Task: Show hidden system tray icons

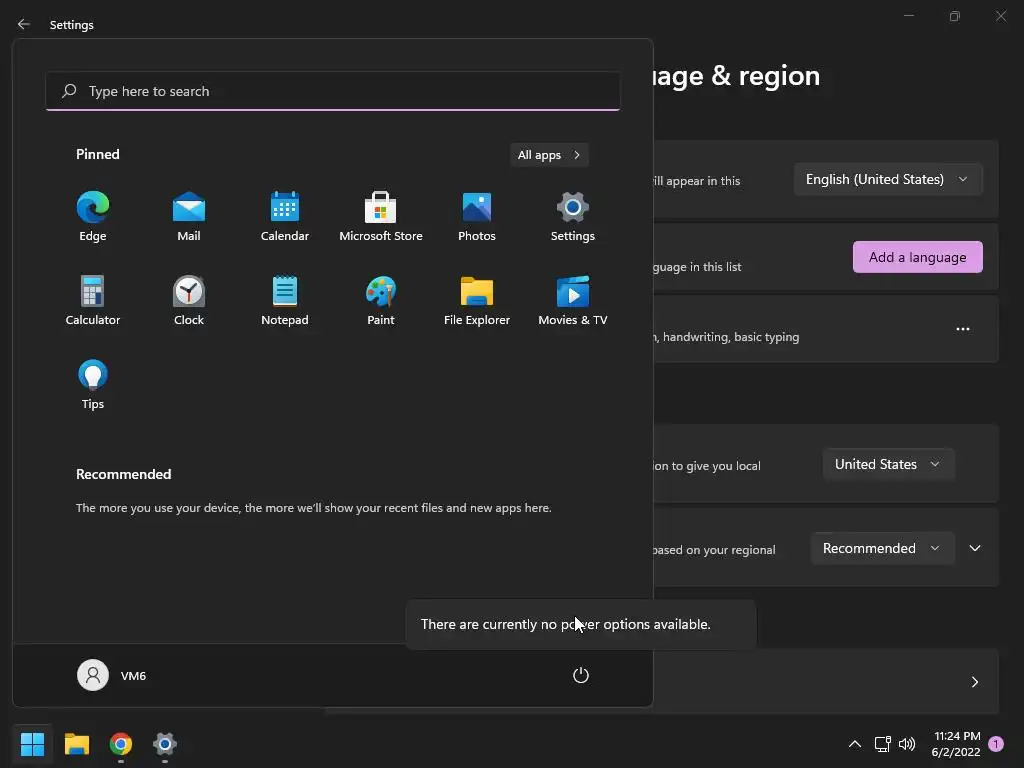Action: (854, 744)
